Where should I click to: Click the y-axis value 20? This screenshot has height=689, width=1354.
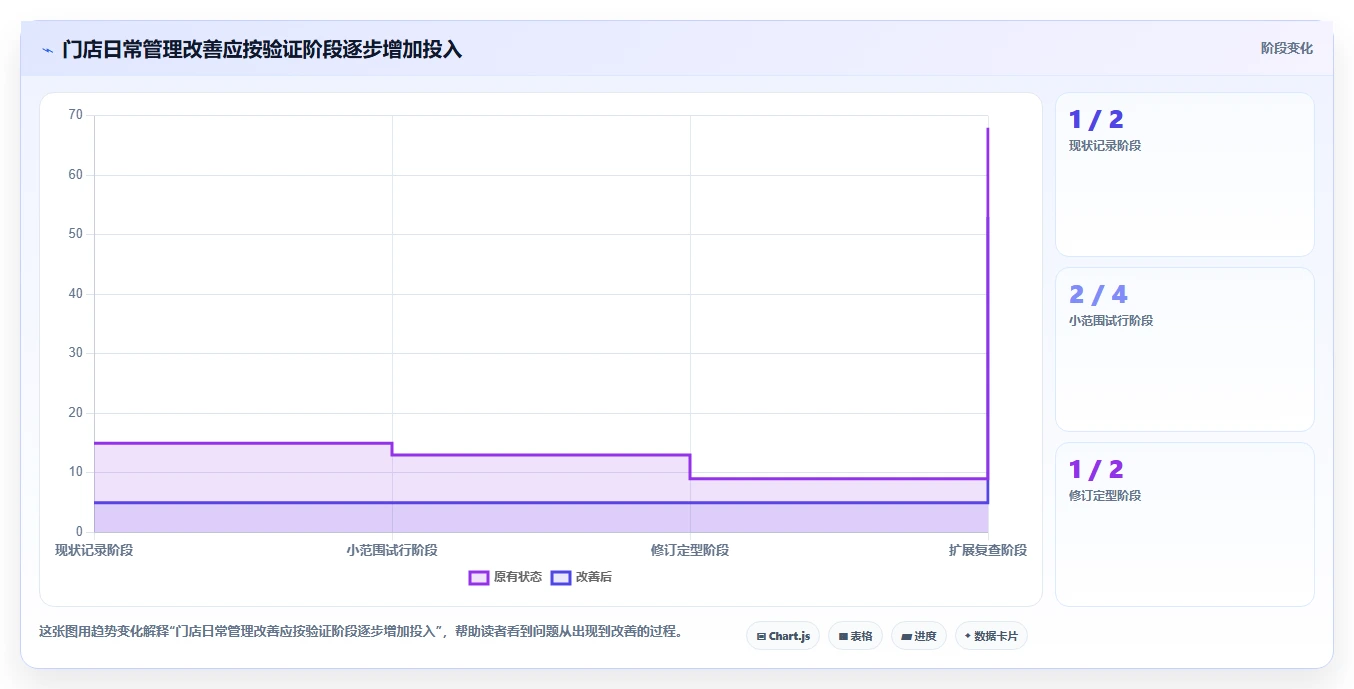(76, 413)
